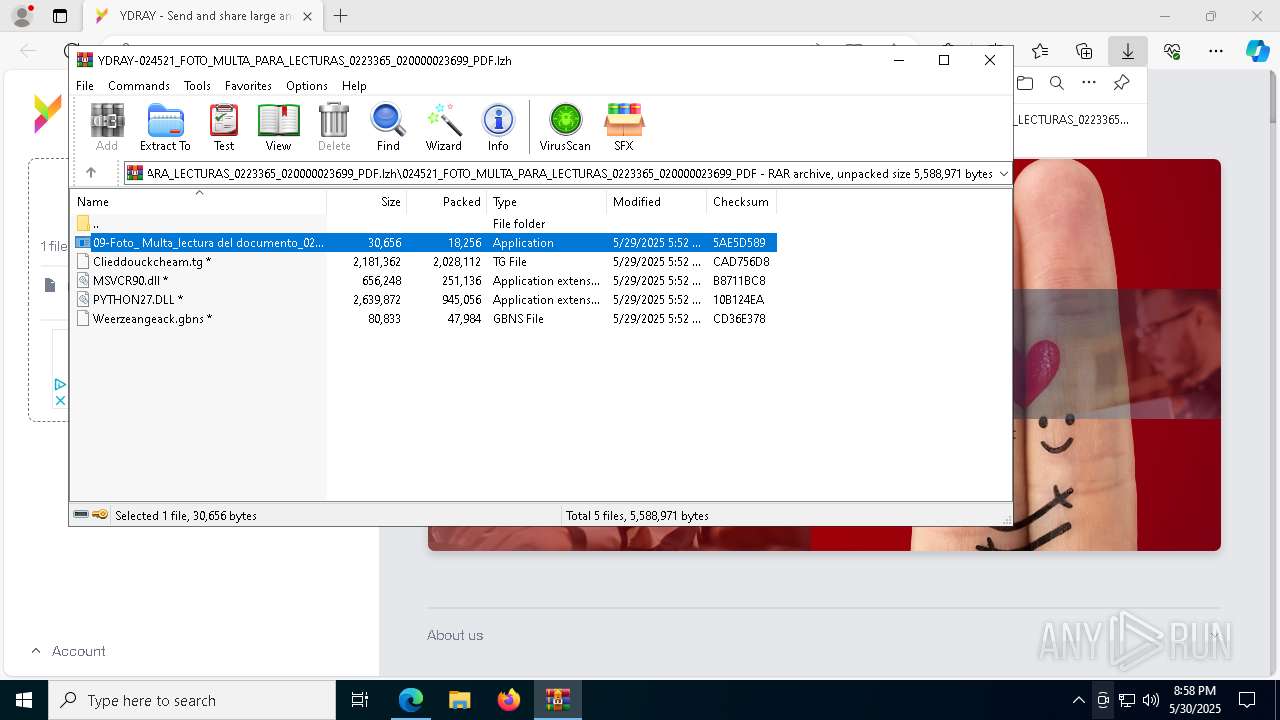Run VirusScan on the archive
Screen dimensions: 1280x720
(x=565, y=127)
